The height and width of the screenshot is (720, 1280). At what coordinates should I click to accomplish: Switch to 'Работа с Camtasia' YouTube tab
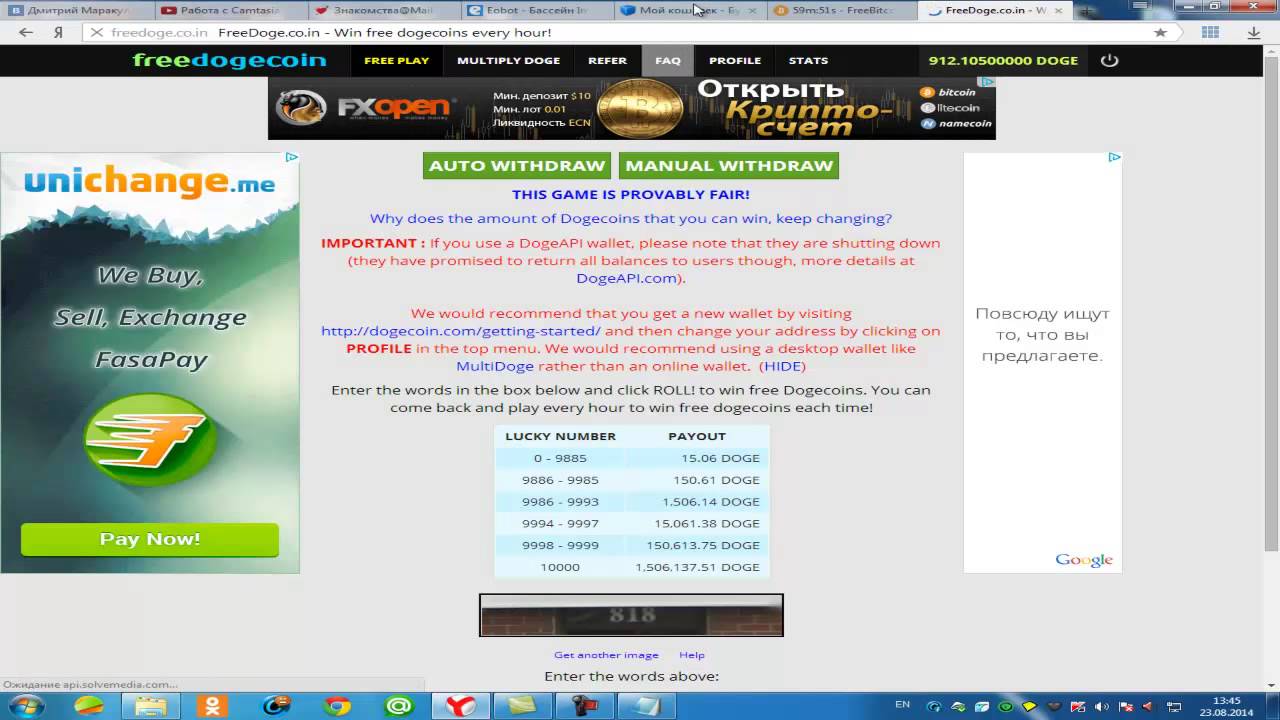(x=230, y=10)
